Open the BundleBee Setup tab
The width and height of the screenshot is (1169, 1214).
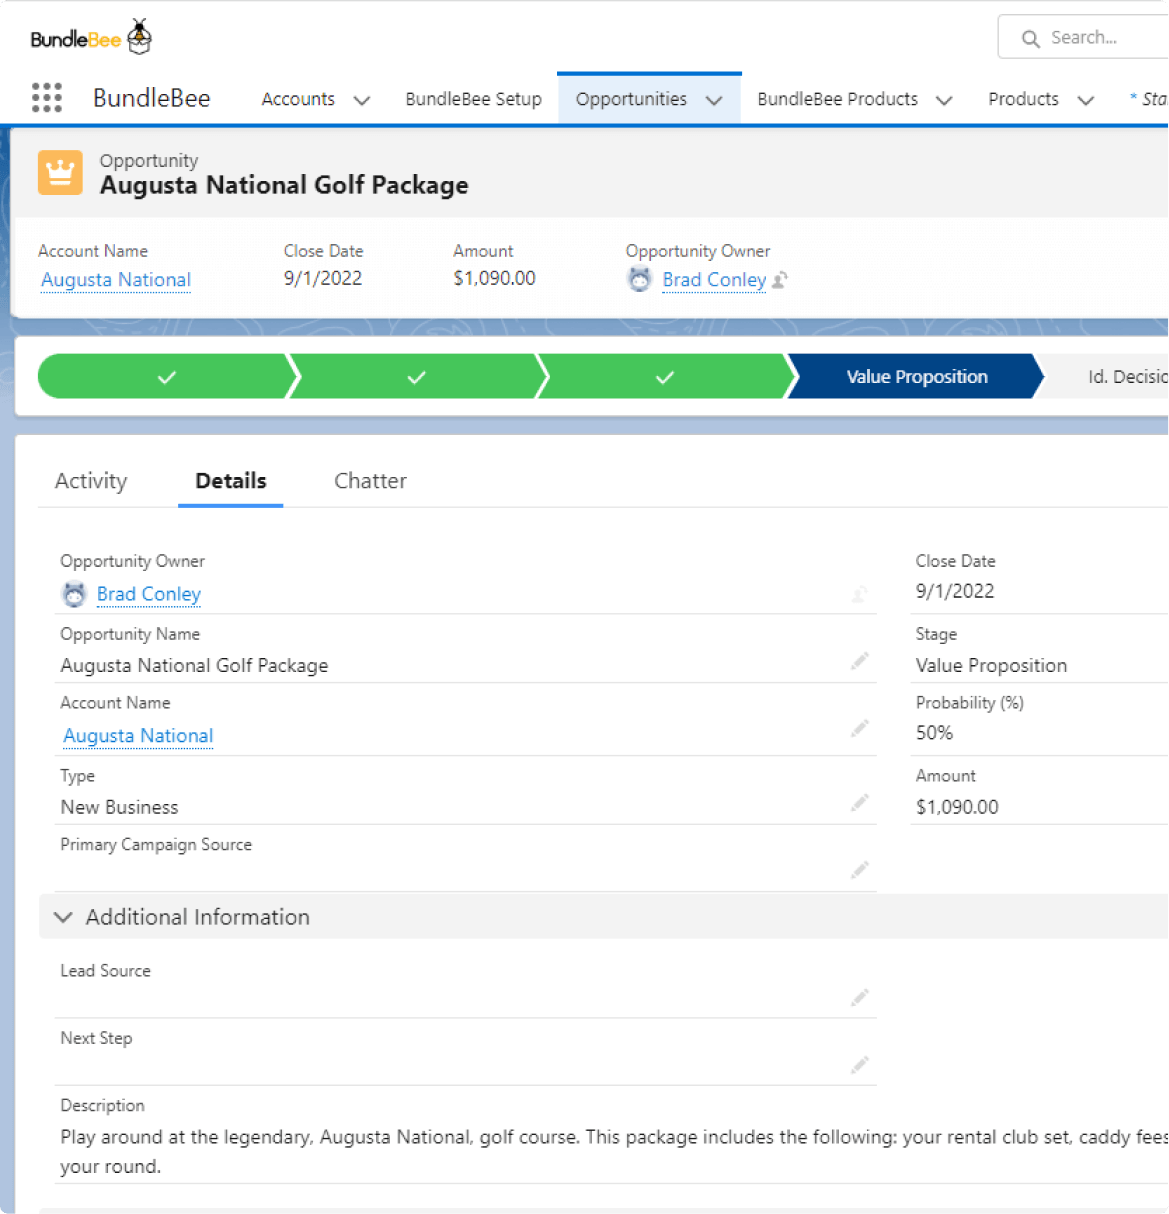[473, 99]
